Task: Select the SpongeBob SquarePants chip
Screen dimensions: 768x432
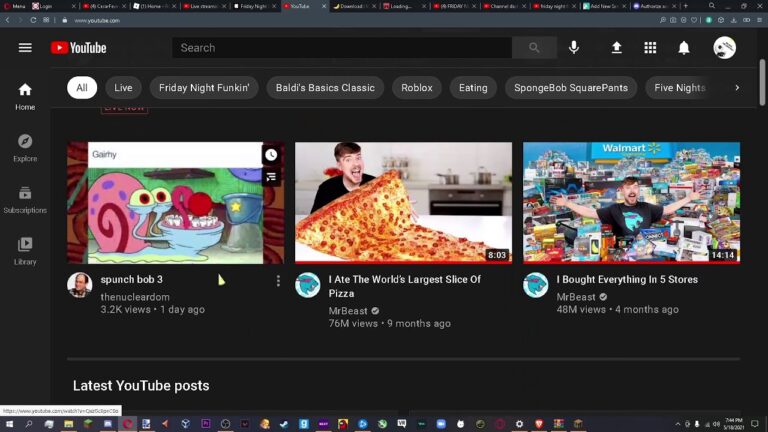Action: coord(571,88)
